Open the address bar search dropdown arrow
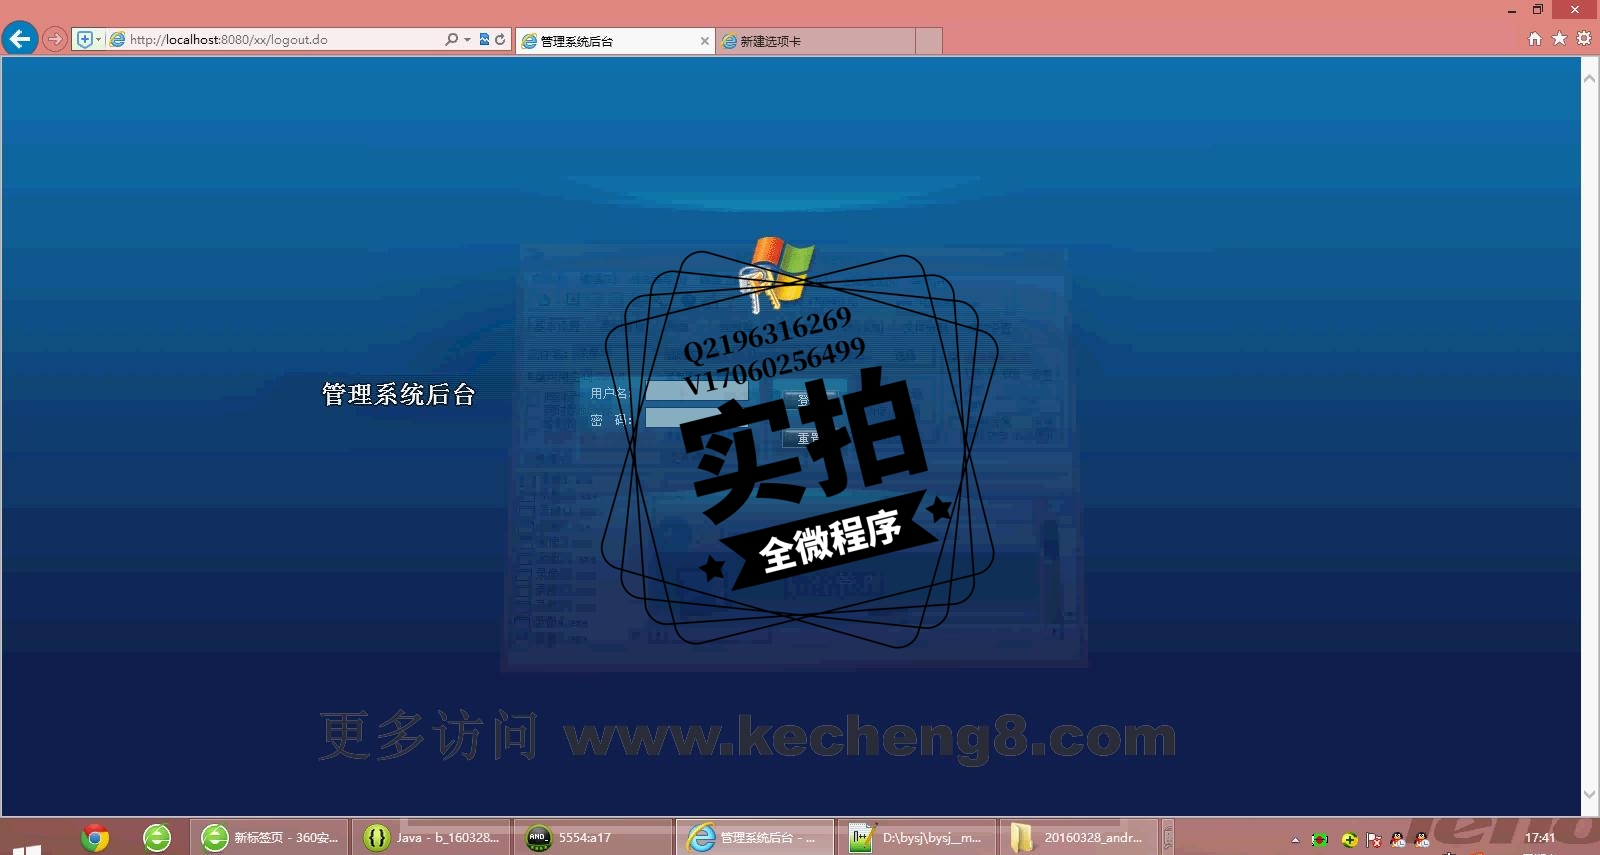 point(467,39)
